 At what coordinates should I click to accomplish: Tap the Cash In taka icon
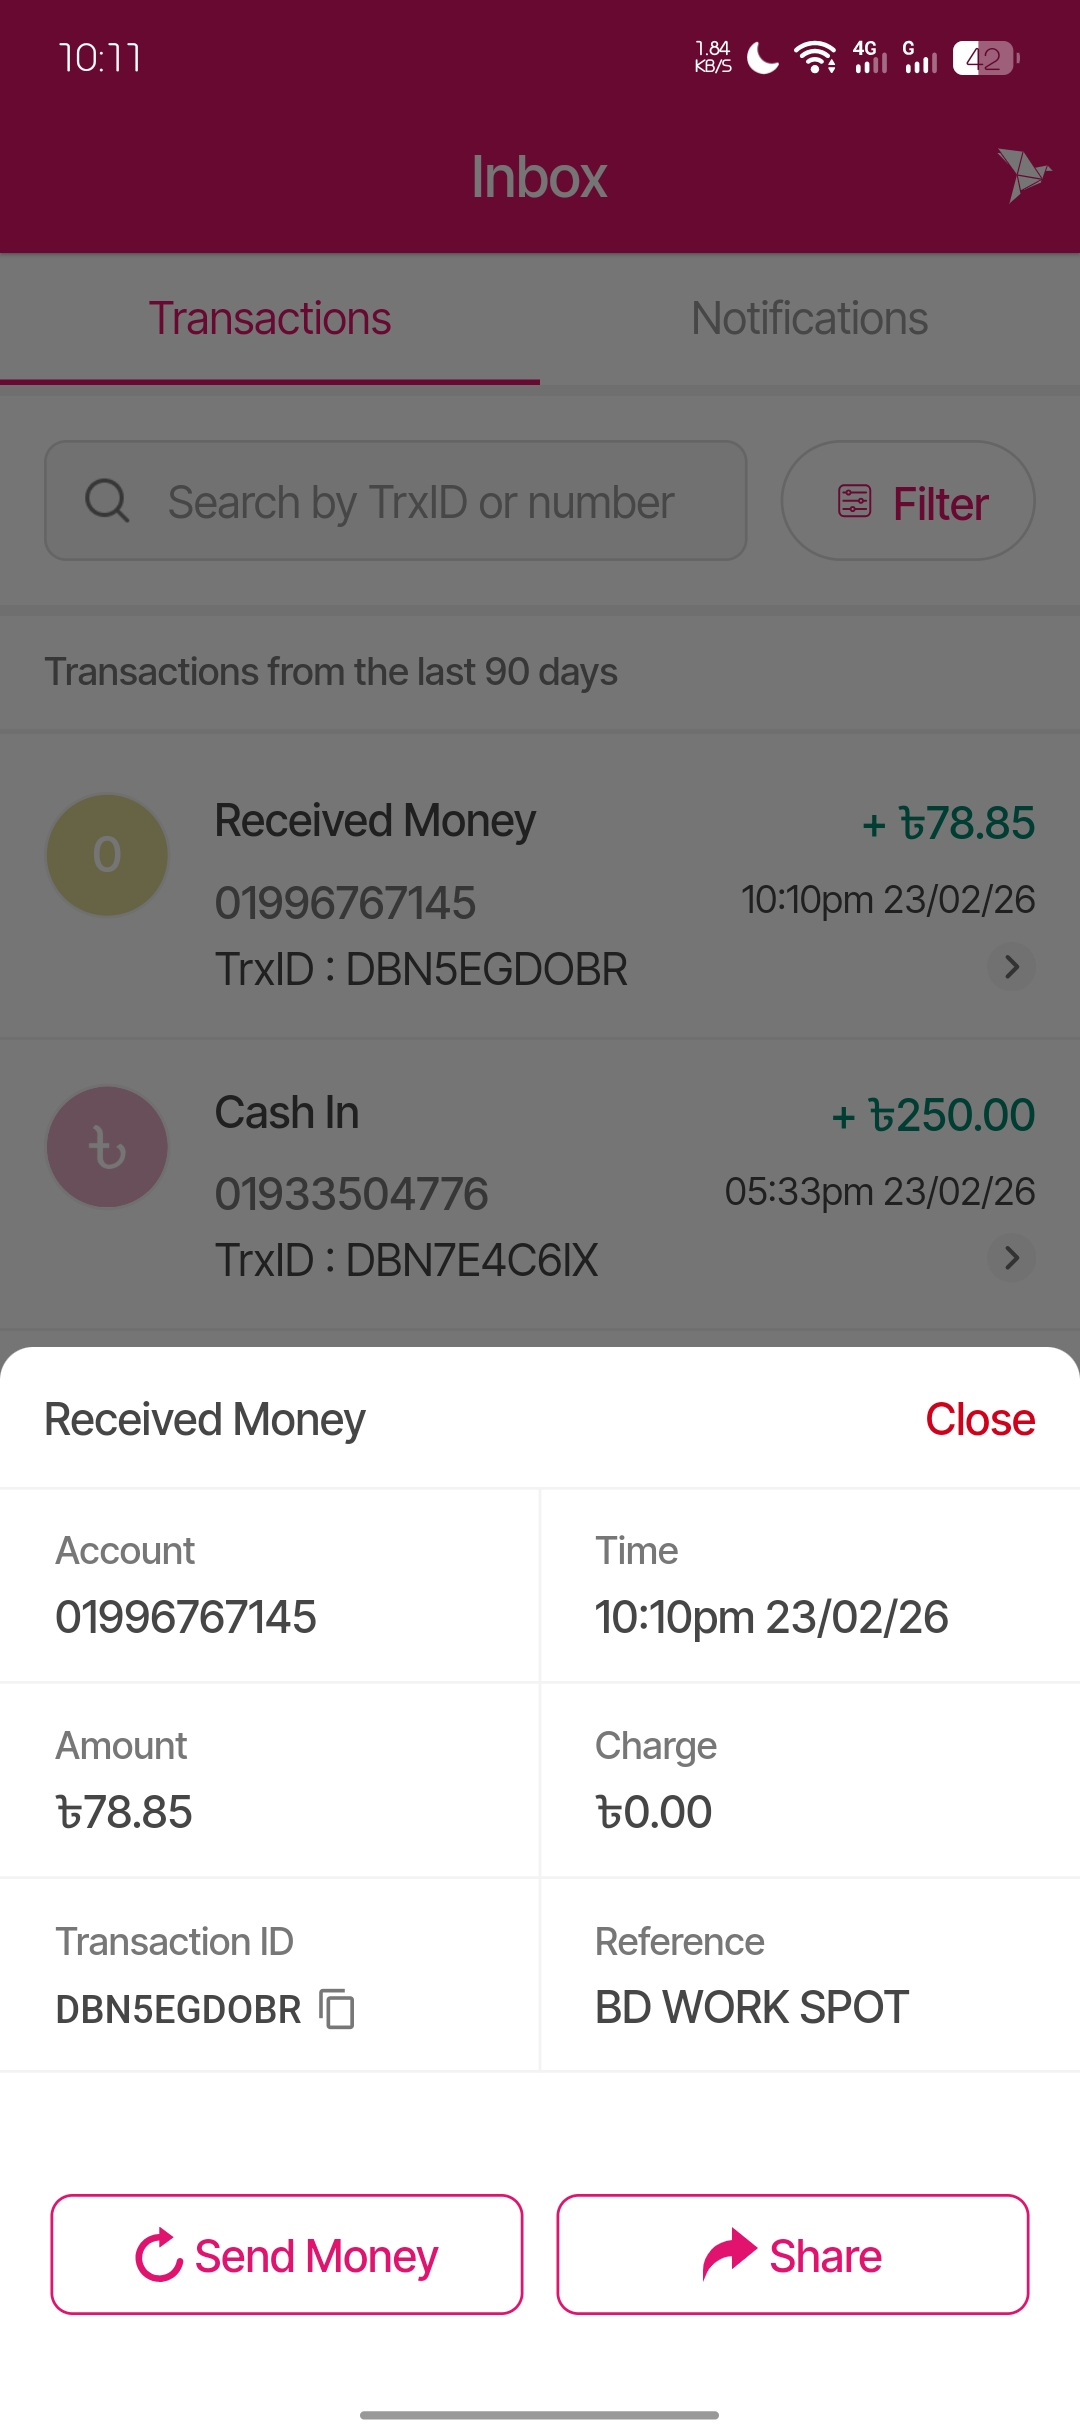[x=107, y=1147]
